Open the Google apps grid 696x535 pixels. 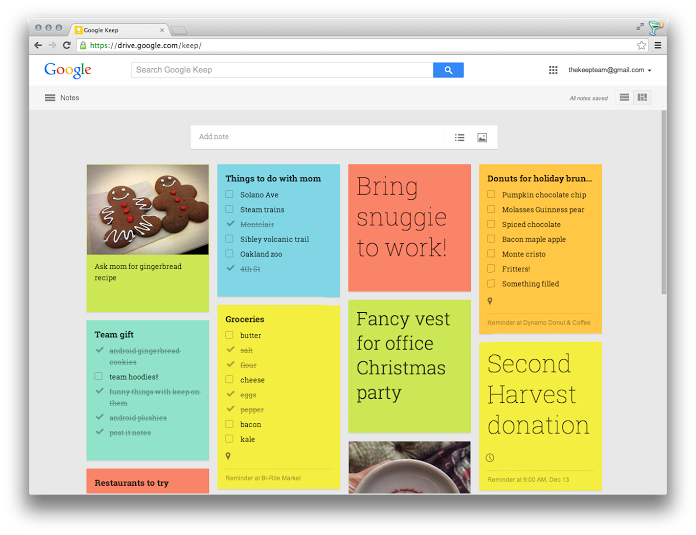pyautogui.click(x=553, y=70)
